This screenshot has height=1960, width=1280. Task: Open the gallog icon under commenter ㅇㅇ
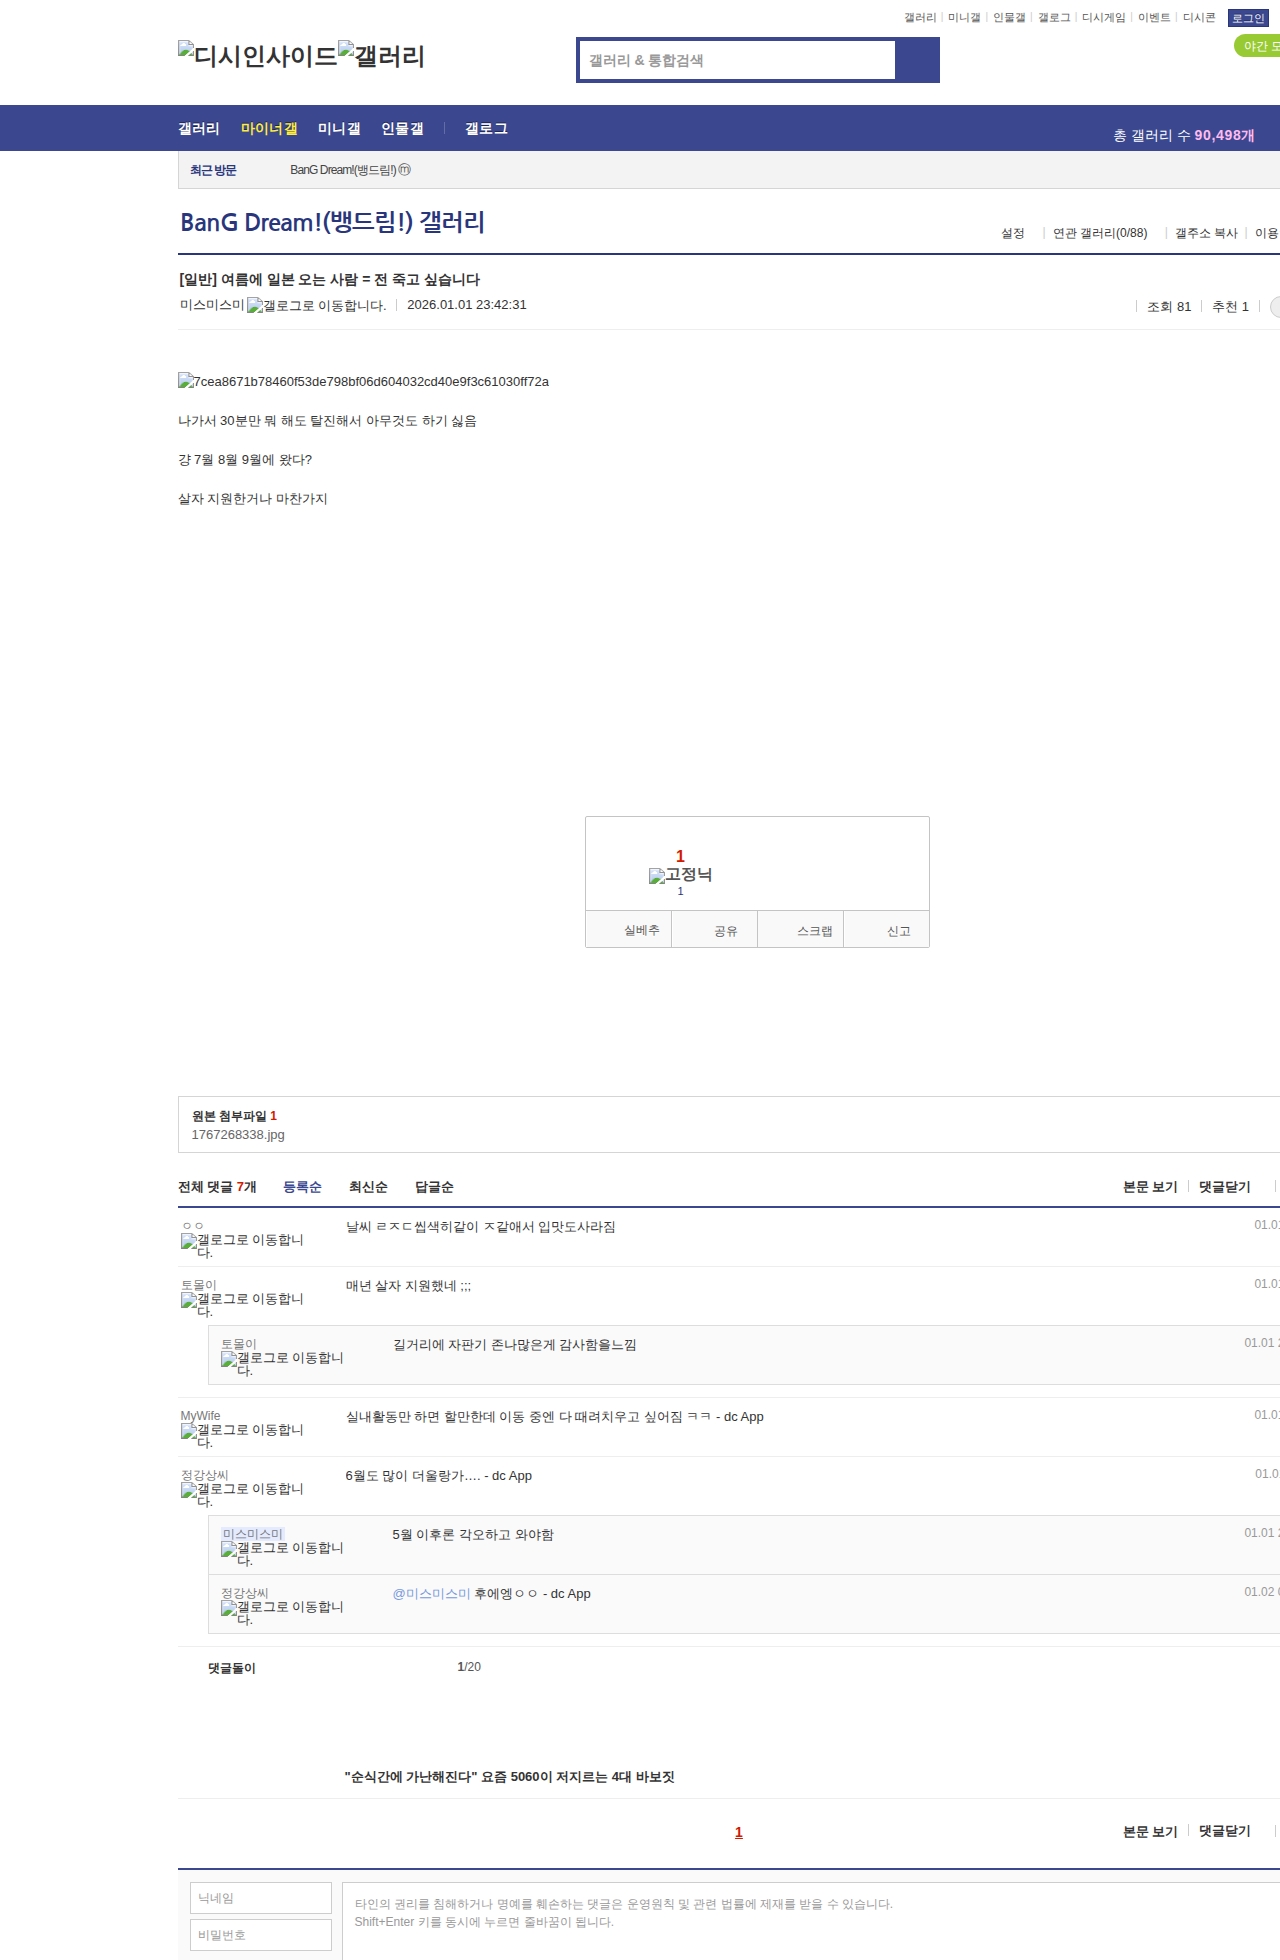[242, 1245]
